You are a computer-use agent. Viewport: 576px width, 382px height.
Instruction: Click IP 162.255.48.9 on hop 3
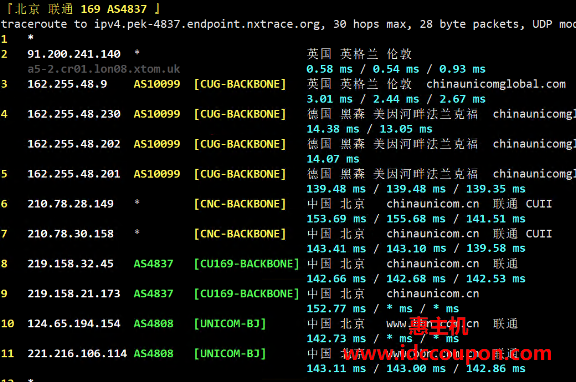[x=67, y=84]
